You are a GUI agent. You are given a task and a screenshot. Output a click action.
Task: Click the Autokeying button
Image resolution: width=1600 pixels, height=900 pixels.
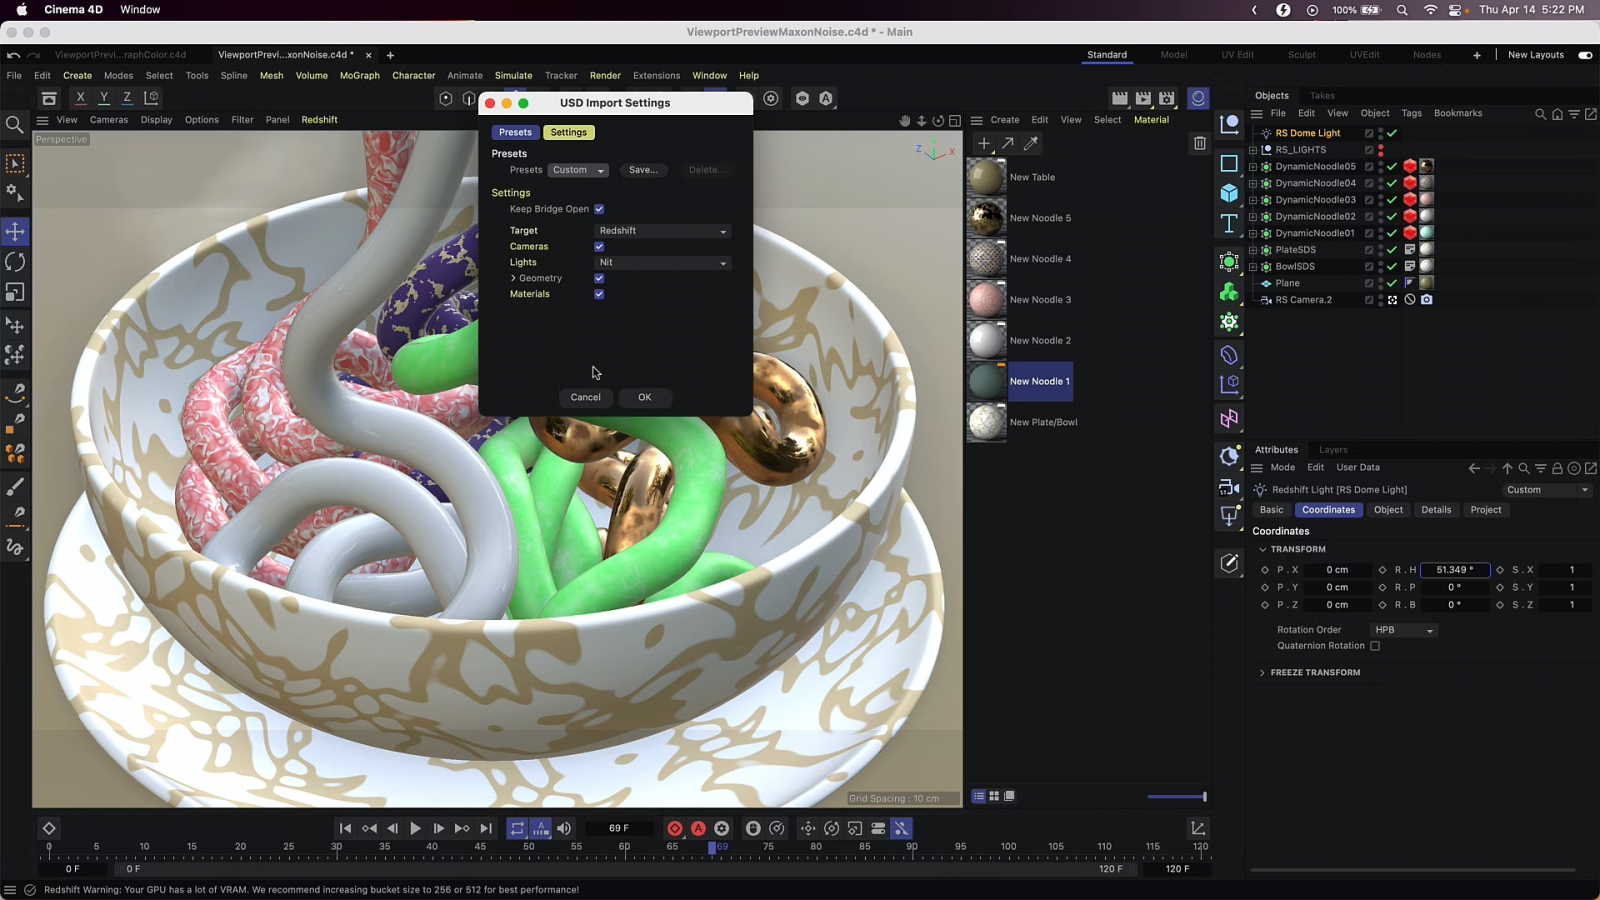[698, 829]
